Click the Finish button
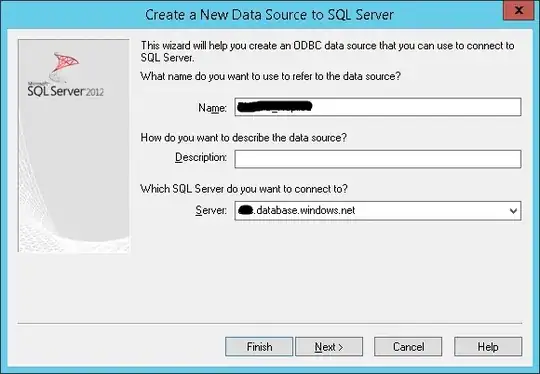 coord(259,346)
